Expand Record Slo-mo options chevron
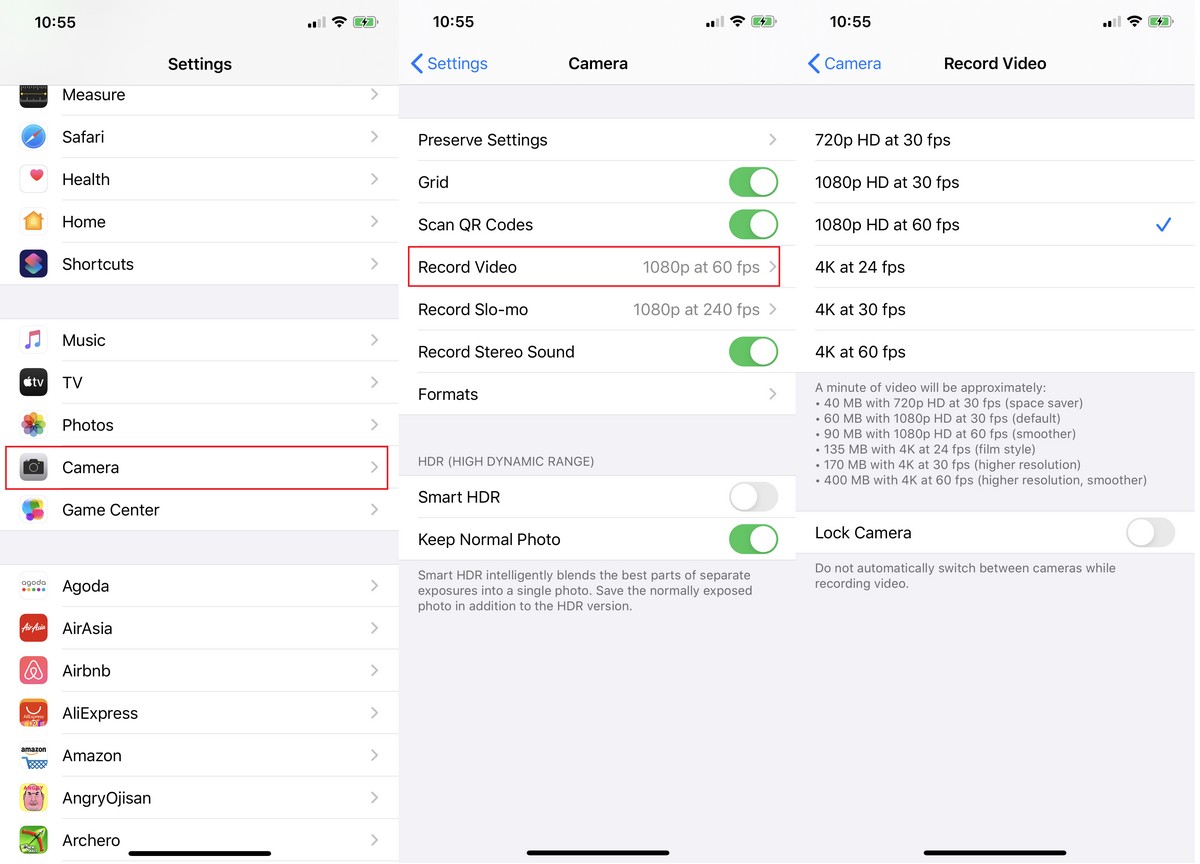Viewport: 1200px width, 864px height. [x=773, y=309]
